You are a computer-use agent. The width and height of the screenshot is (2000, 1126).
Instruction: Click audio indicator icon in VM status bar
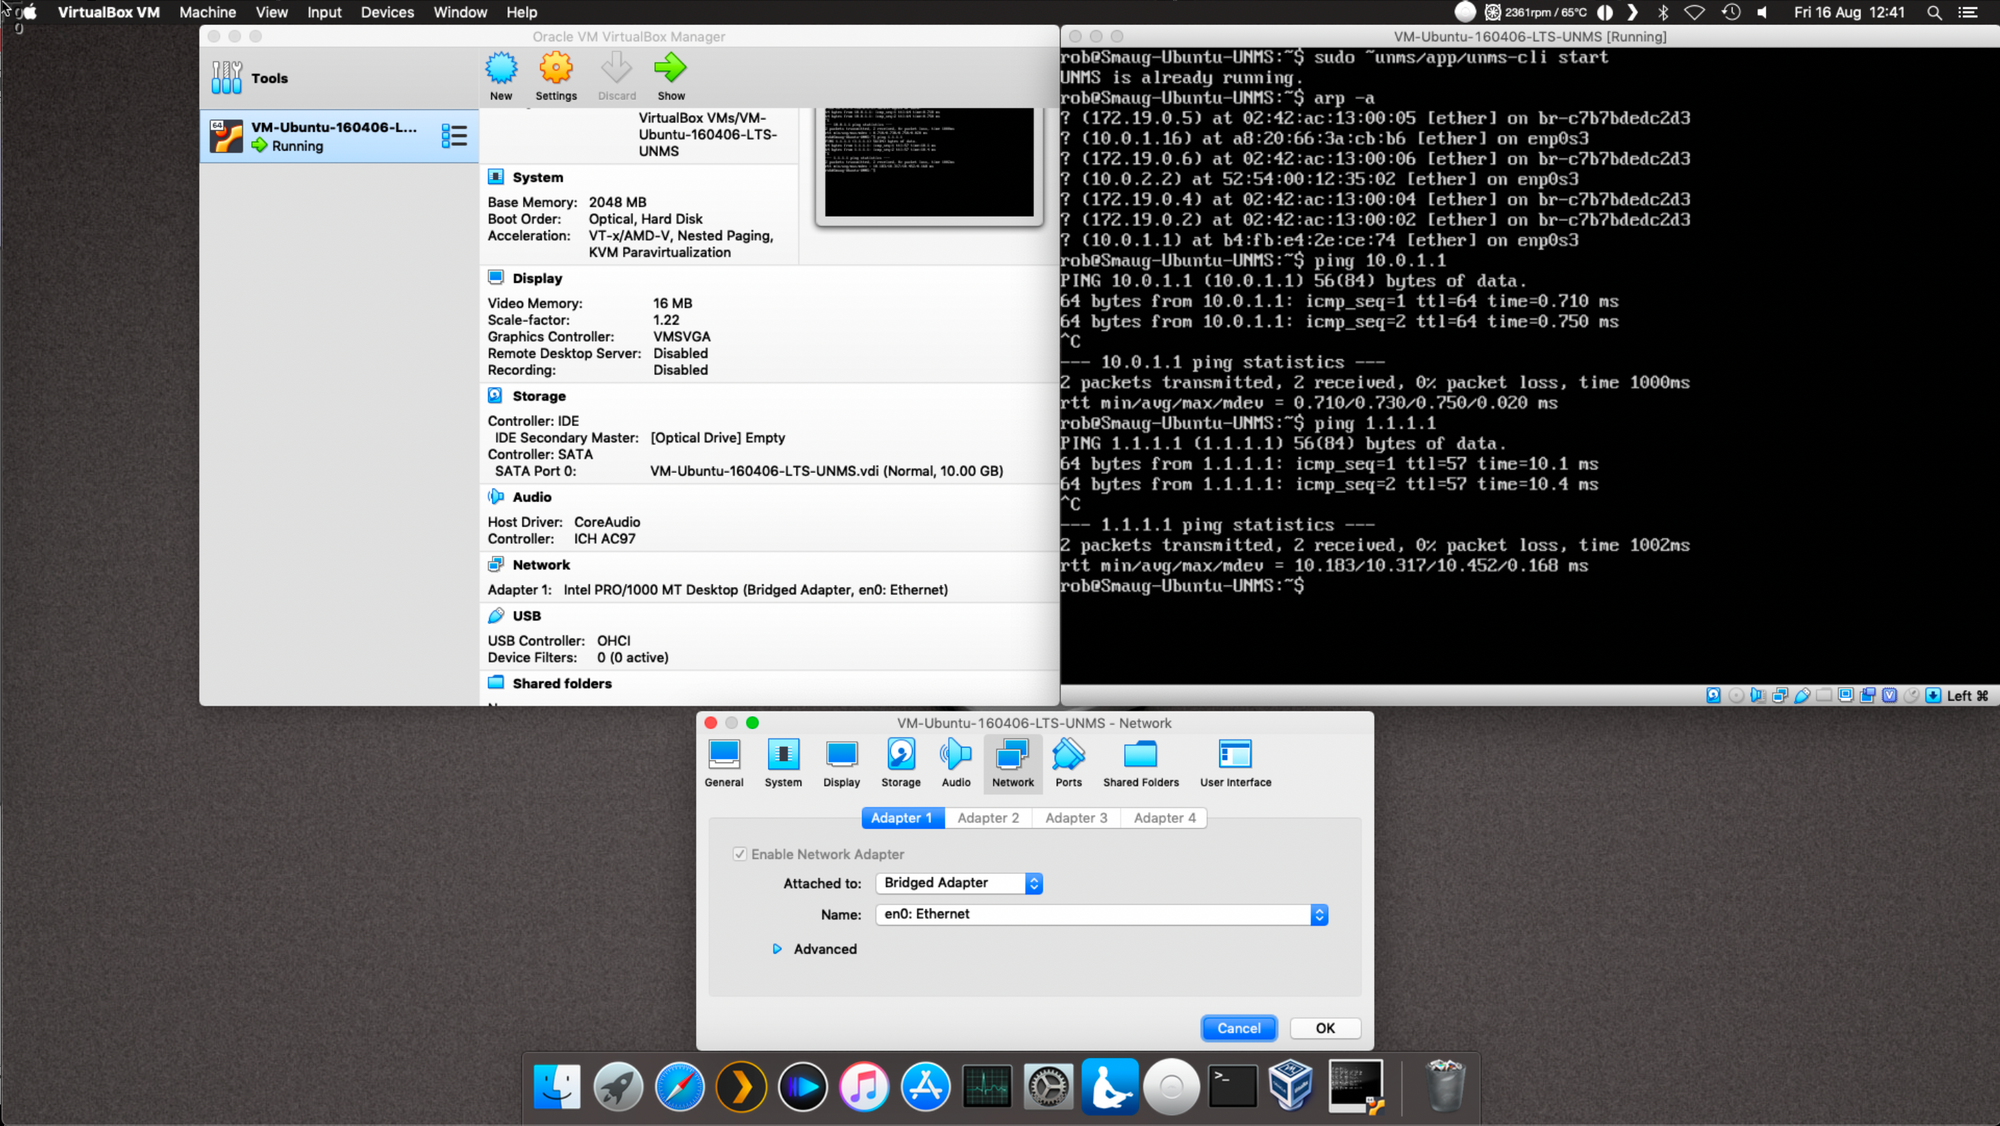click(x=1758, y=695)
